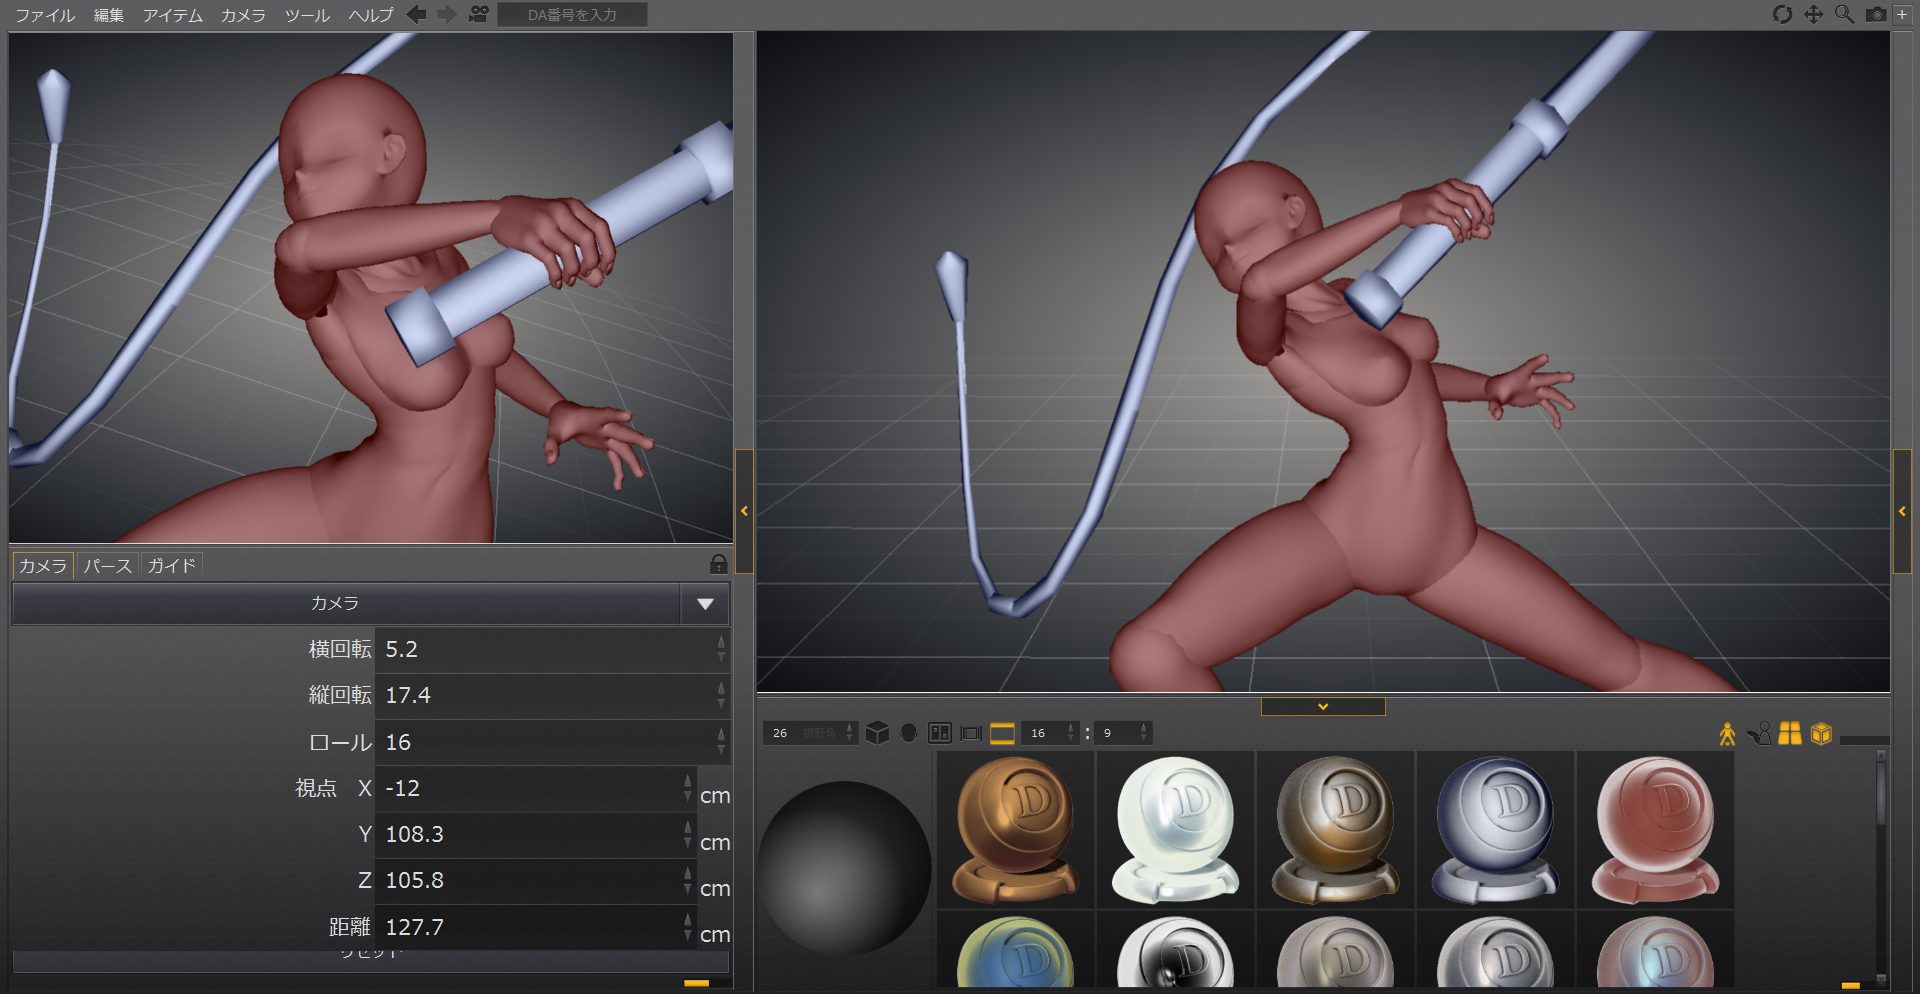Take a snapshot with the camera icon

1876,14
